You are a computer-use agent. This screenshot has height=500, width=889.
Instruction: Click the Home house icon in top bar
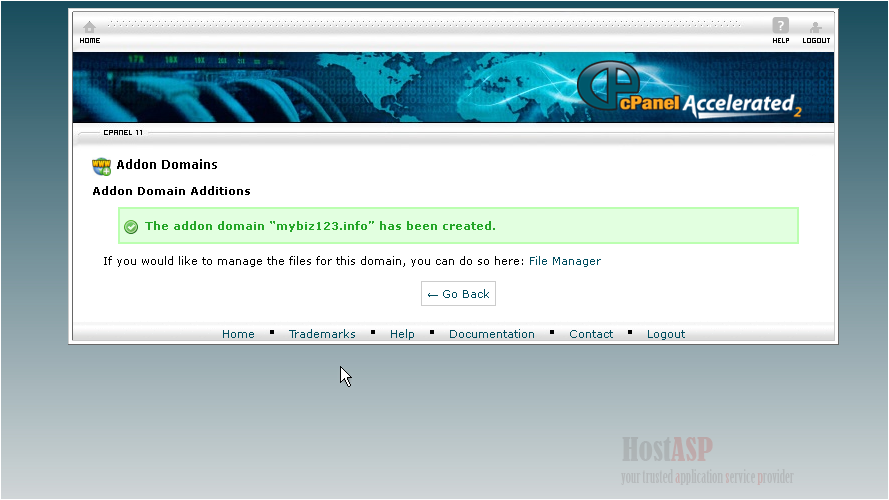coord(89,28)
